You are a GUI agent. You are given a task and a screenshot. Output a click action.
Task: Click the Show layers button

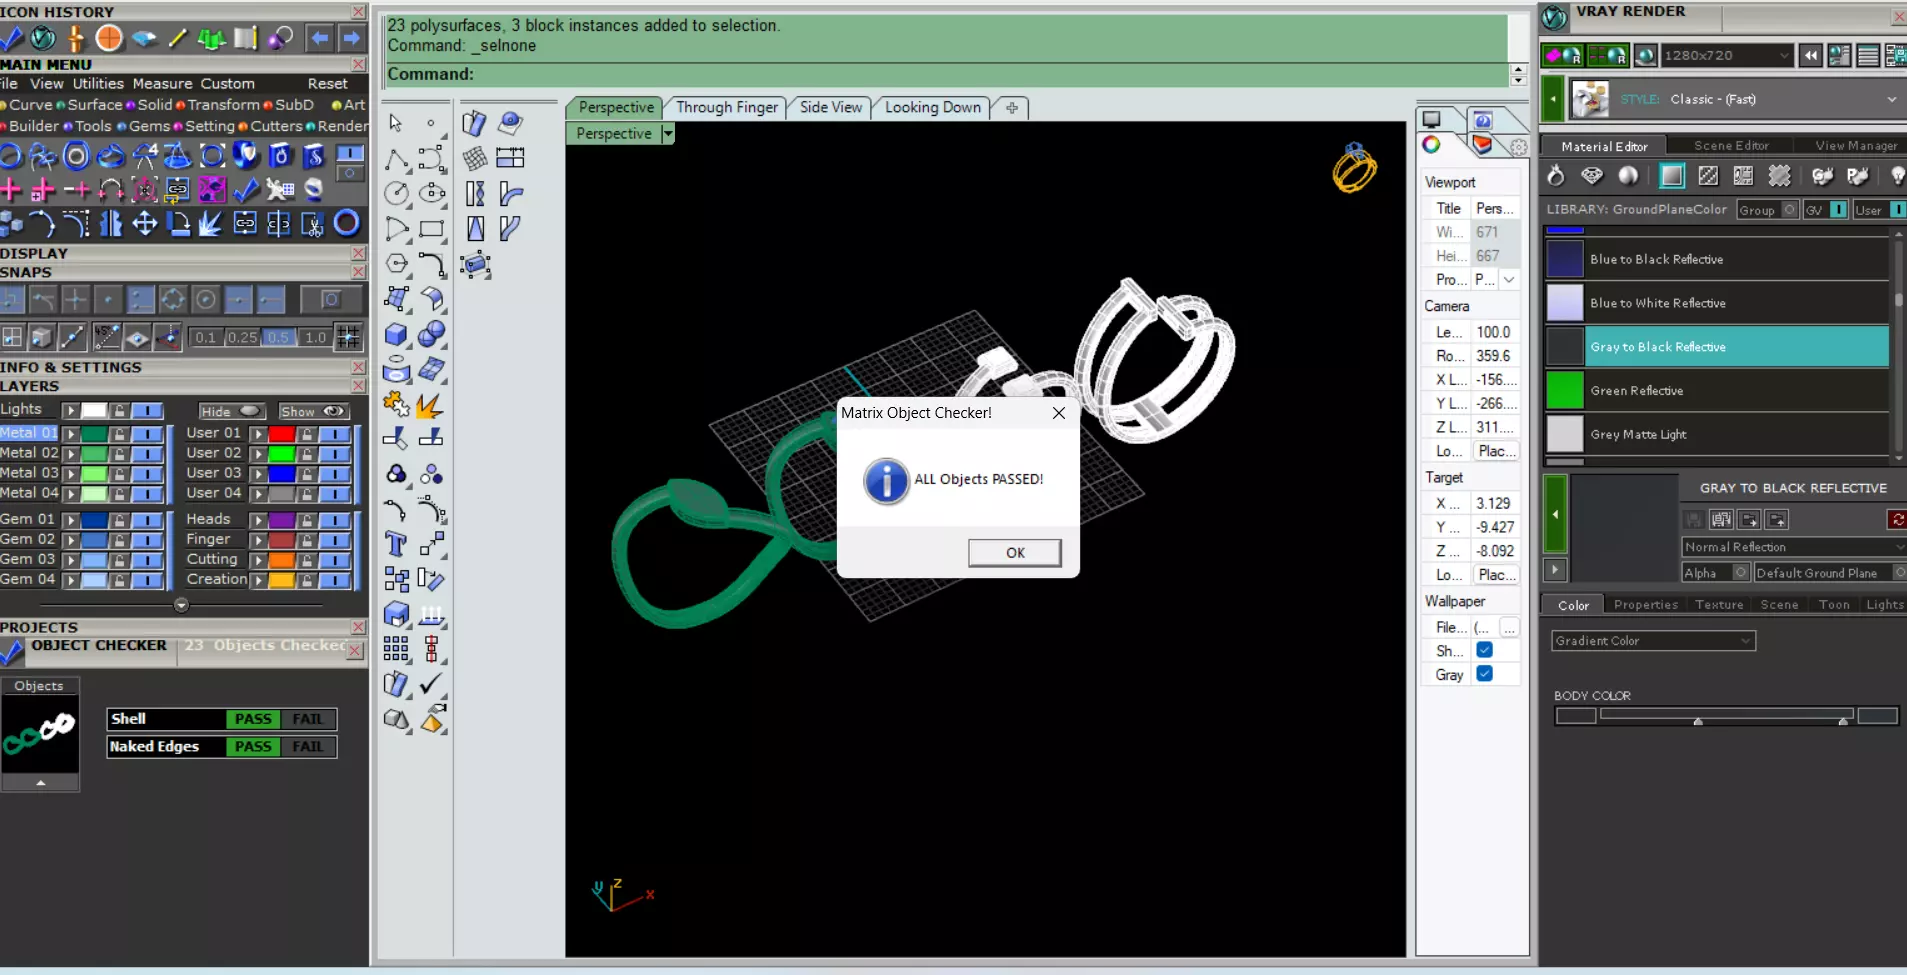[313, 411]
